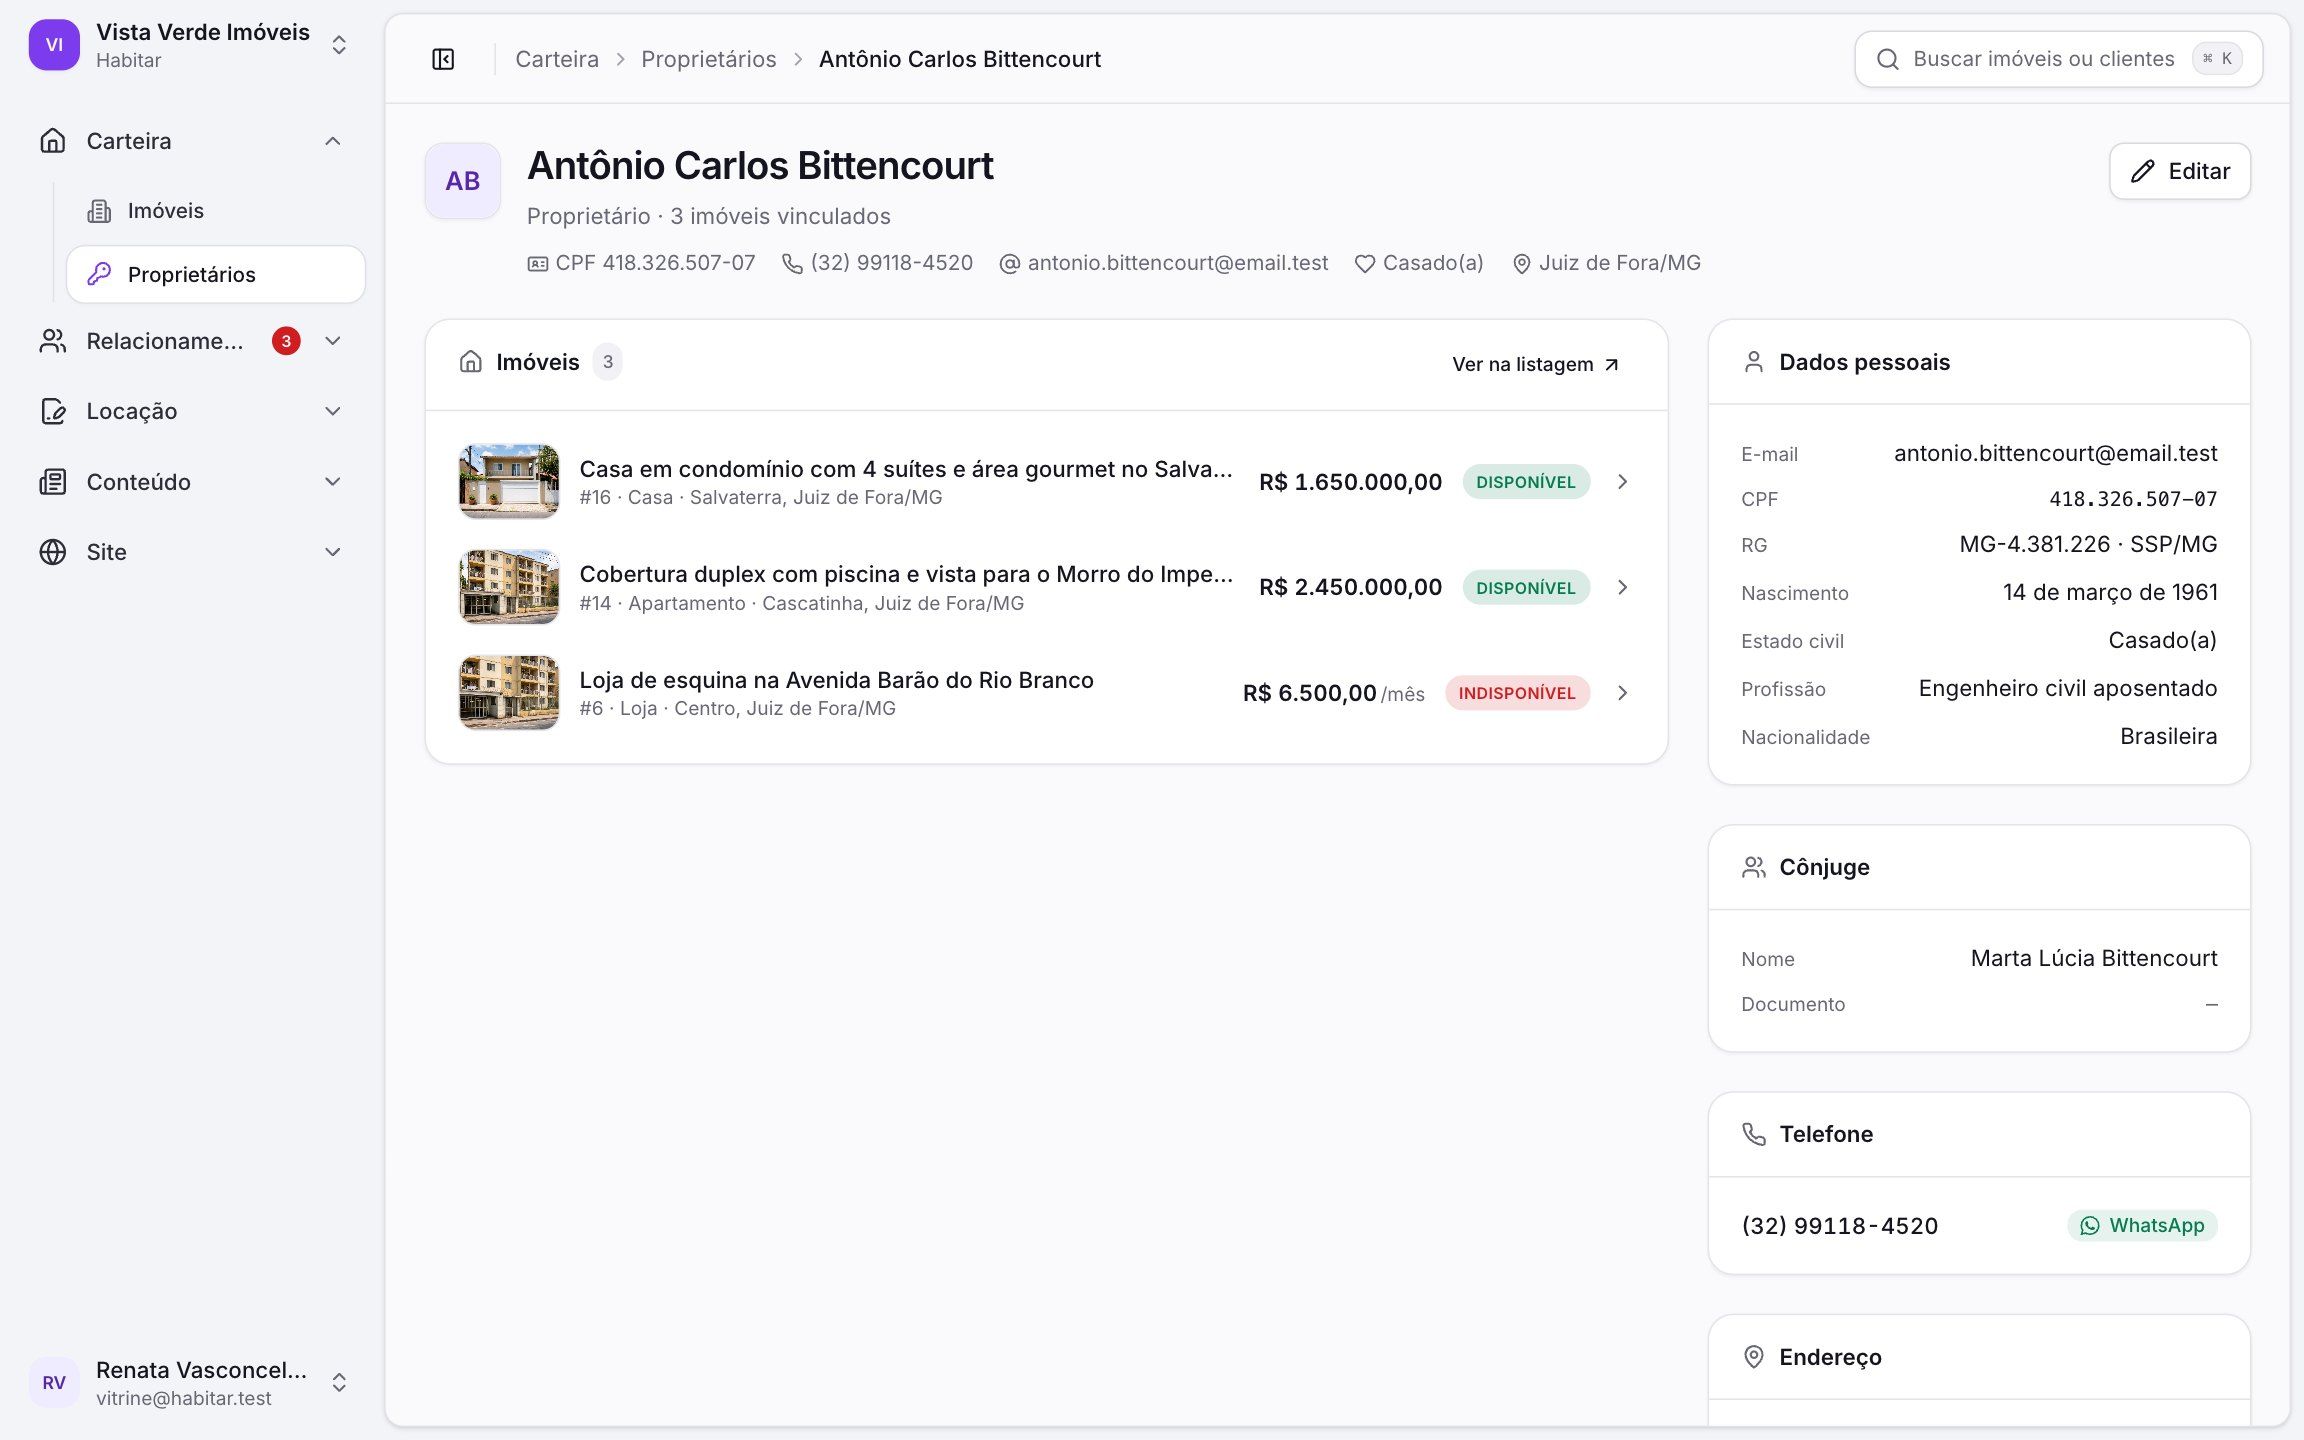Click chevron on Casa em condomínio row
Screen dimensions: 2304x1440
[x=1622, y=482]
